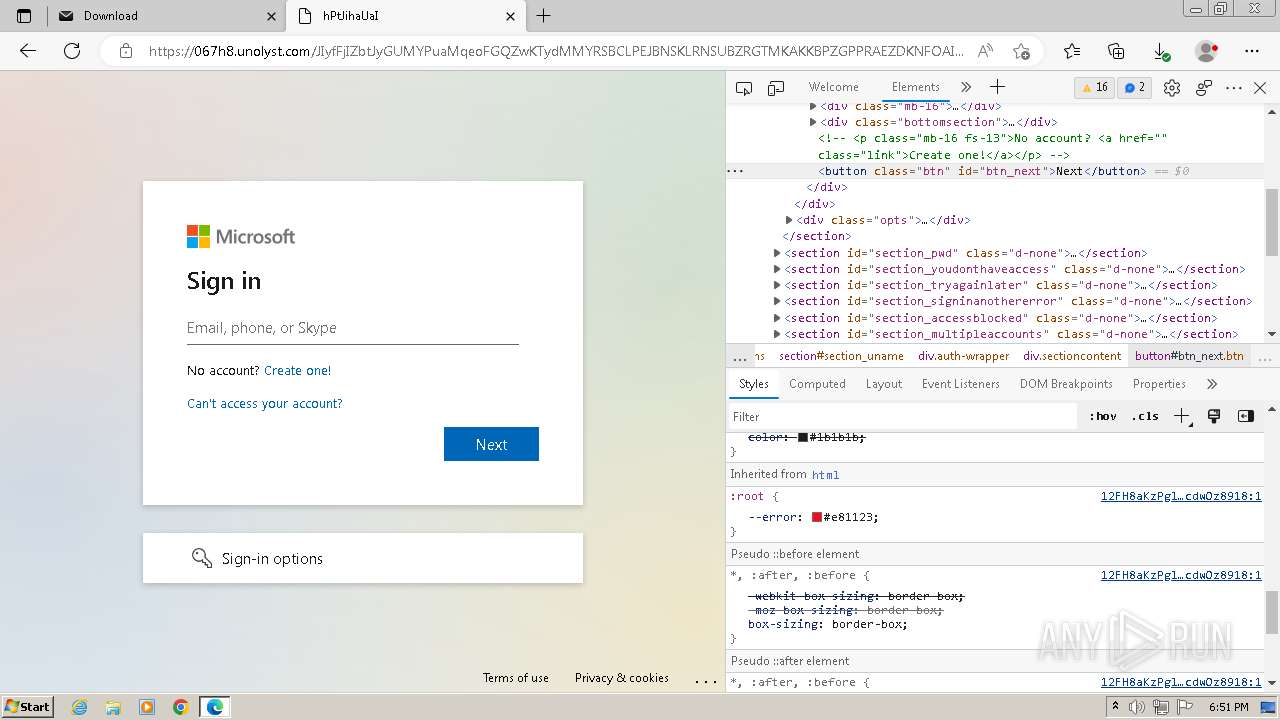Expand section_signinanothererror node
The image size is (1280, 720).
click(x=777, y=301)
